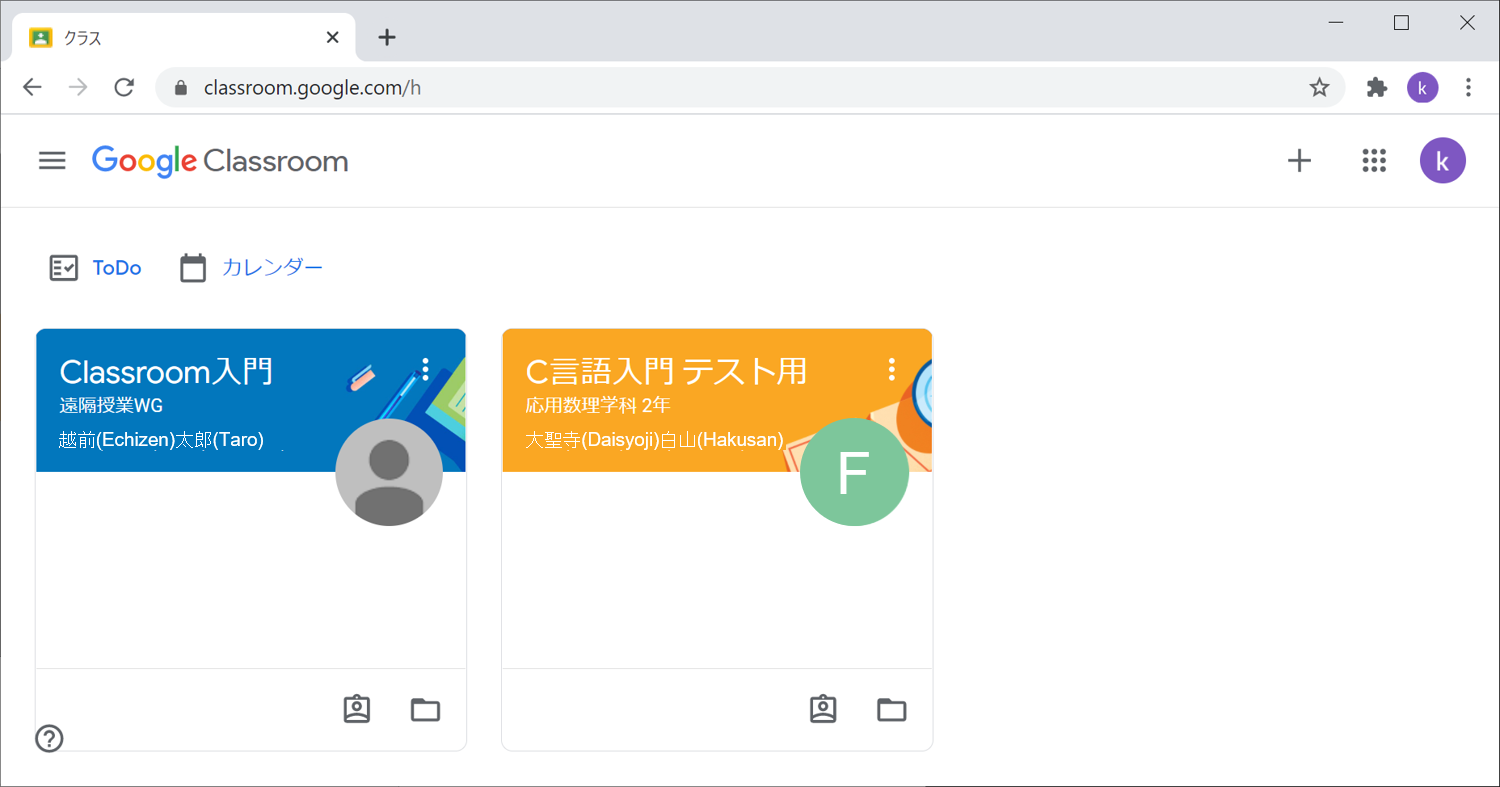Click the gray teacher avatar on Classroom入門
This screenshot has height=787, width=1500.
(389, 472)
